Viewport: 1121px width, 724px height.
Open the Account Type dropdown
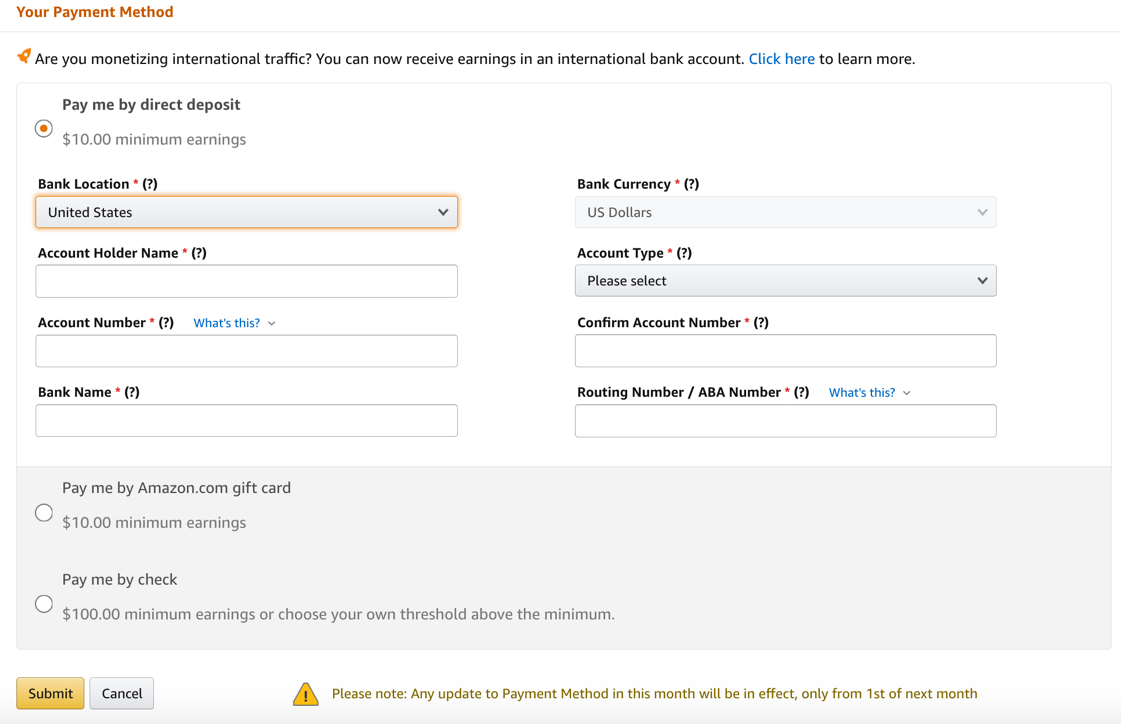(785, 281)
